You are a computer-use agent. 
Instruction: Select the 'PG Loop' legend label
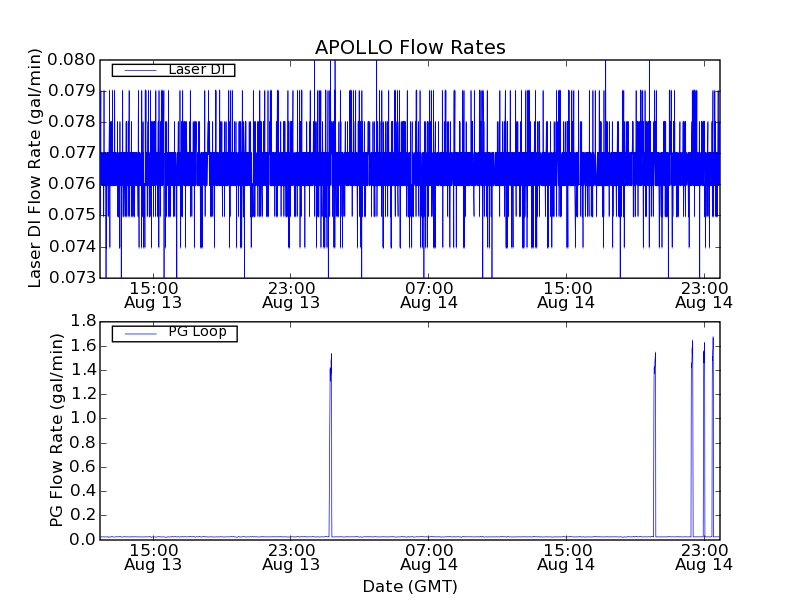[x=197, y=332]
